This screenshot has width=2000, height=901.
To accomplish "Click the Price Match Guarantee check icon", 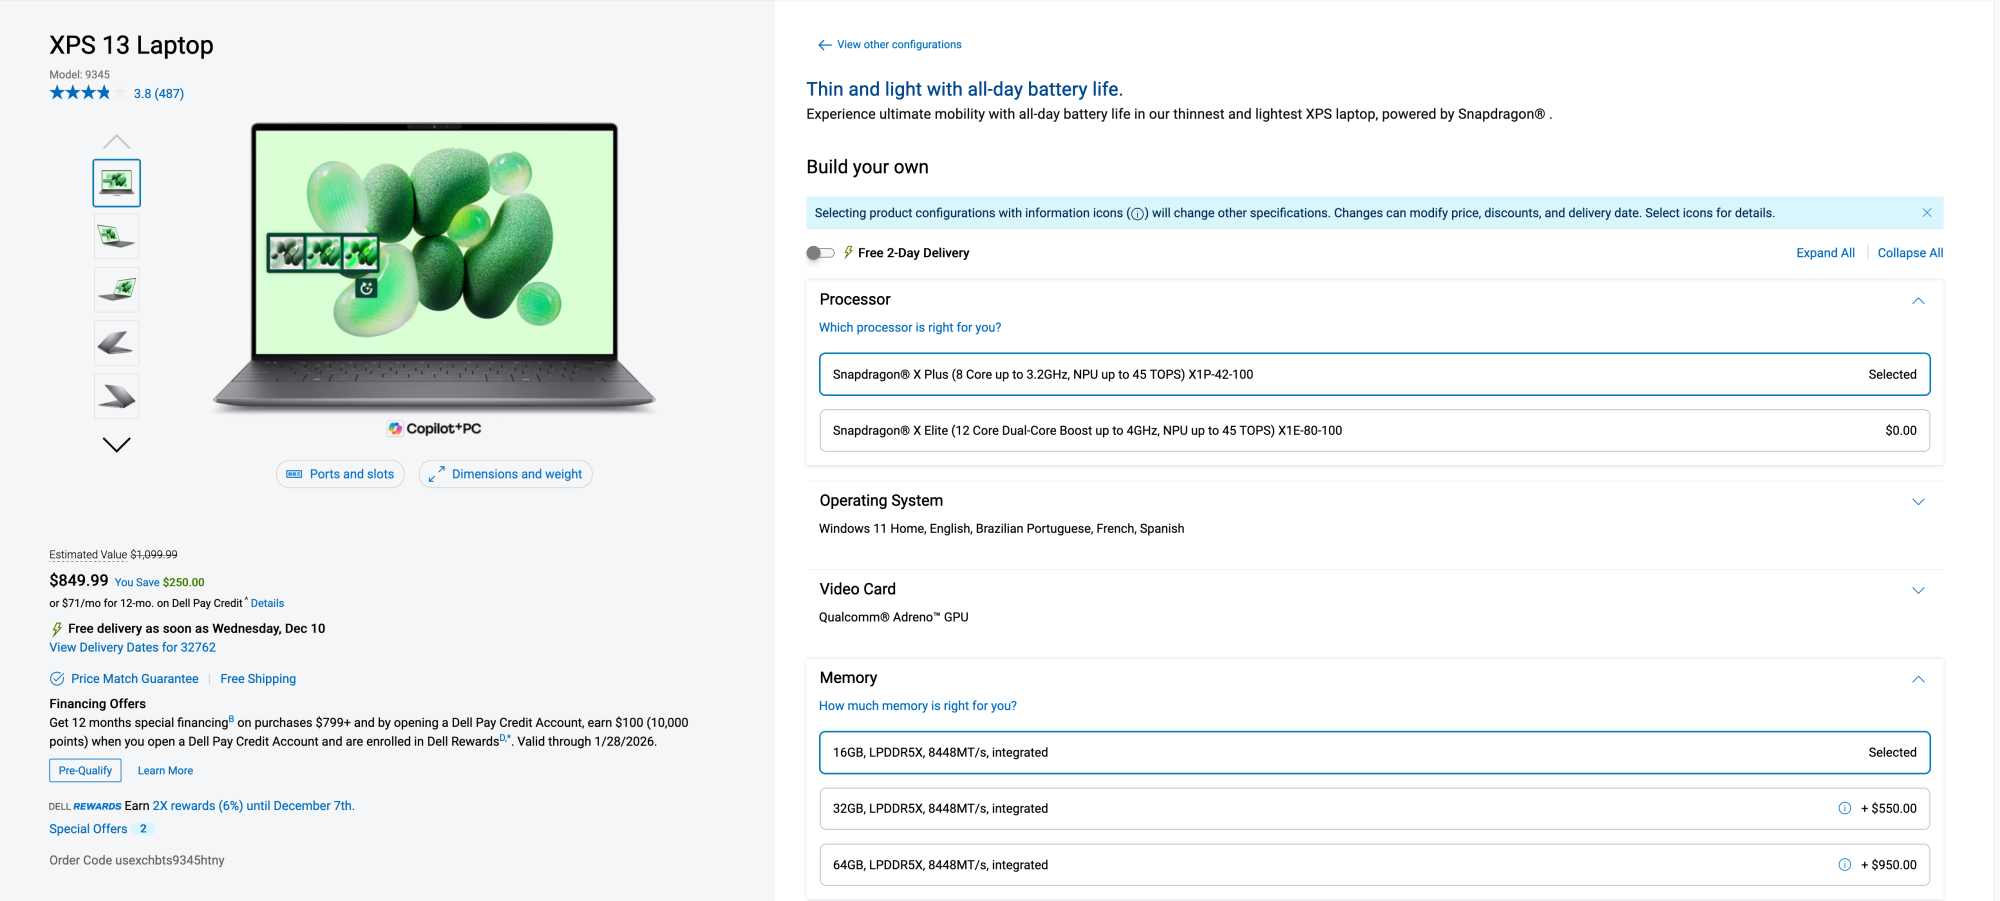I will point(57,679).
